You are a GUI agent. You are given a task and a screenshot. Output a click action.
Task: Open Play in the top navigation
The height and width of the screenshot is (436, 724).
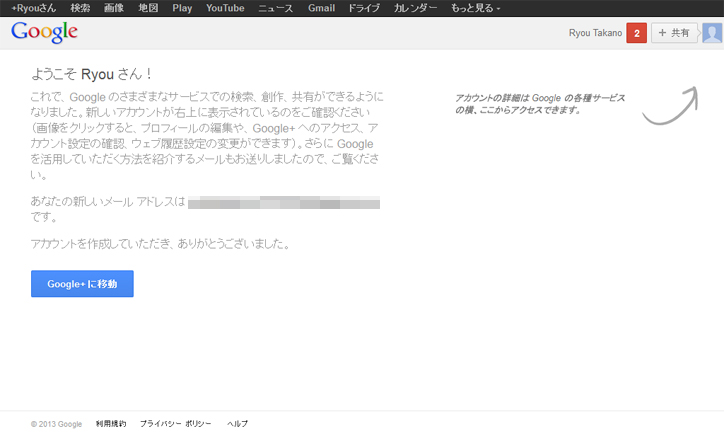click(x=182, y=8)
